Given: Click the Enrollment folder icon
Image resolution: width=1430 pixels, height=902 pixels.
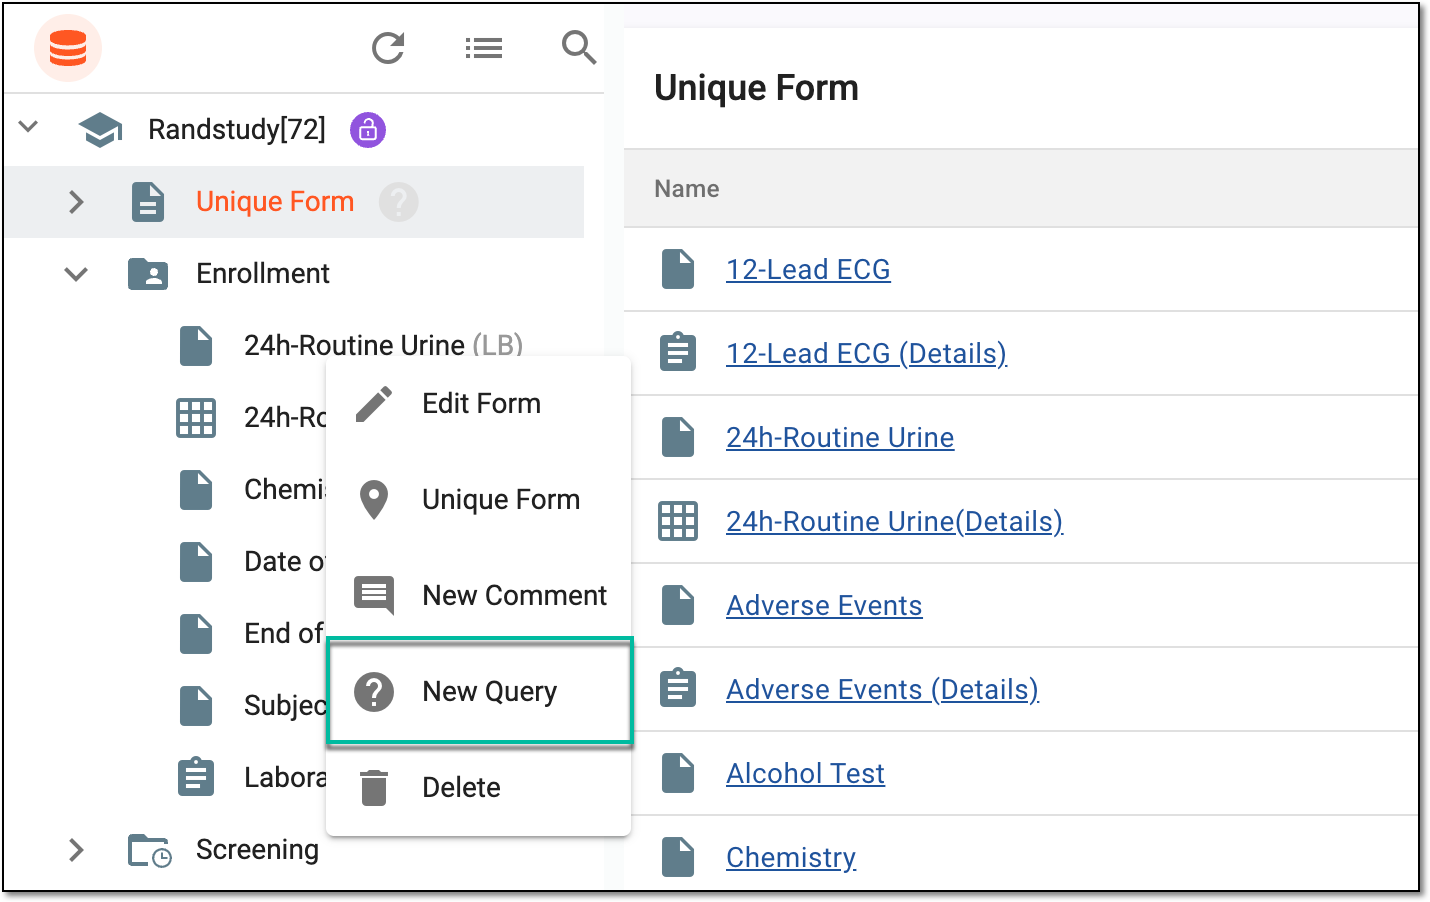Looking at the screenshot, I should click(x=148, y=274).
